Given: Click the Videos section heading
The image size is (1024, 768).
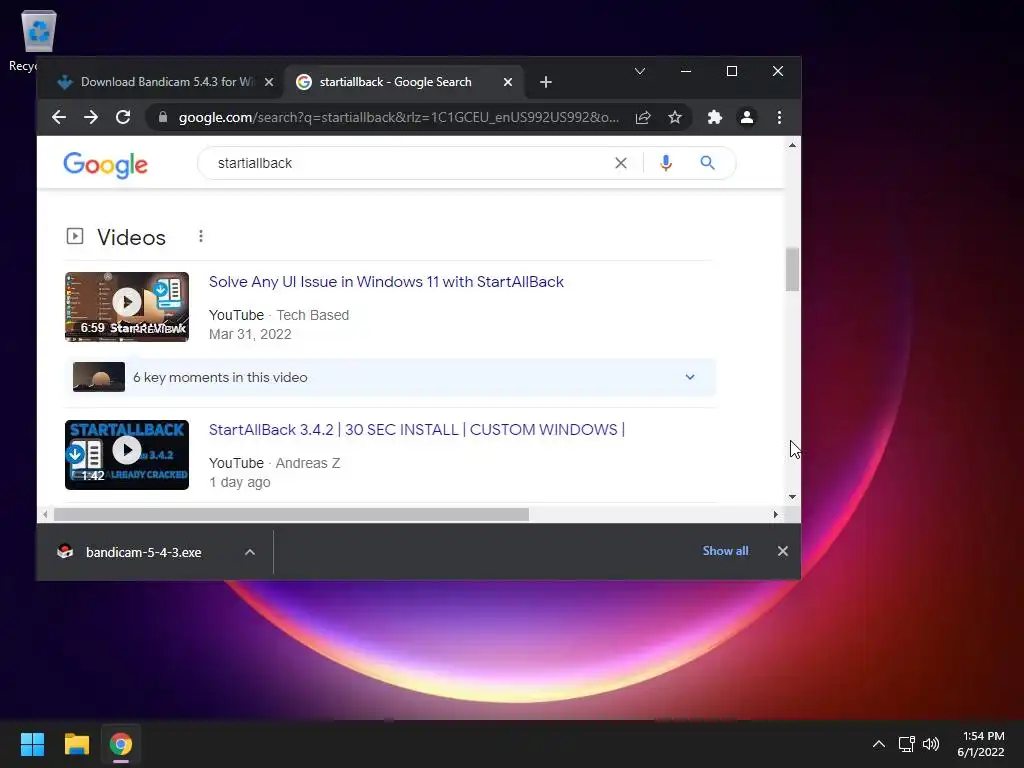Looking at the screenshot, I should (131, 238).
